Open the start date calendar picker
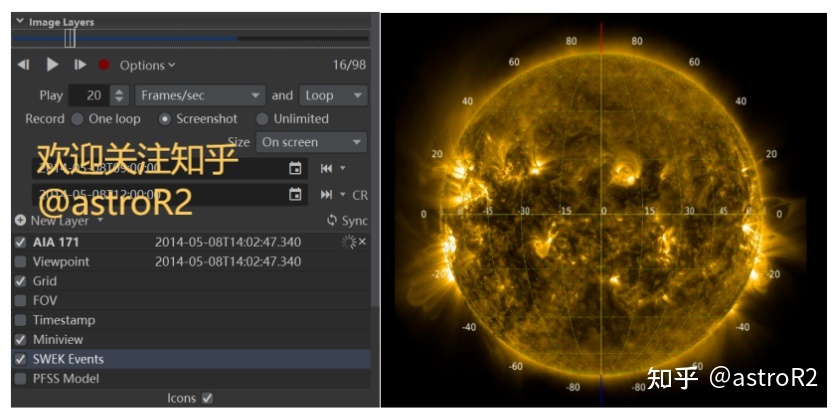 tap(295, 168)
